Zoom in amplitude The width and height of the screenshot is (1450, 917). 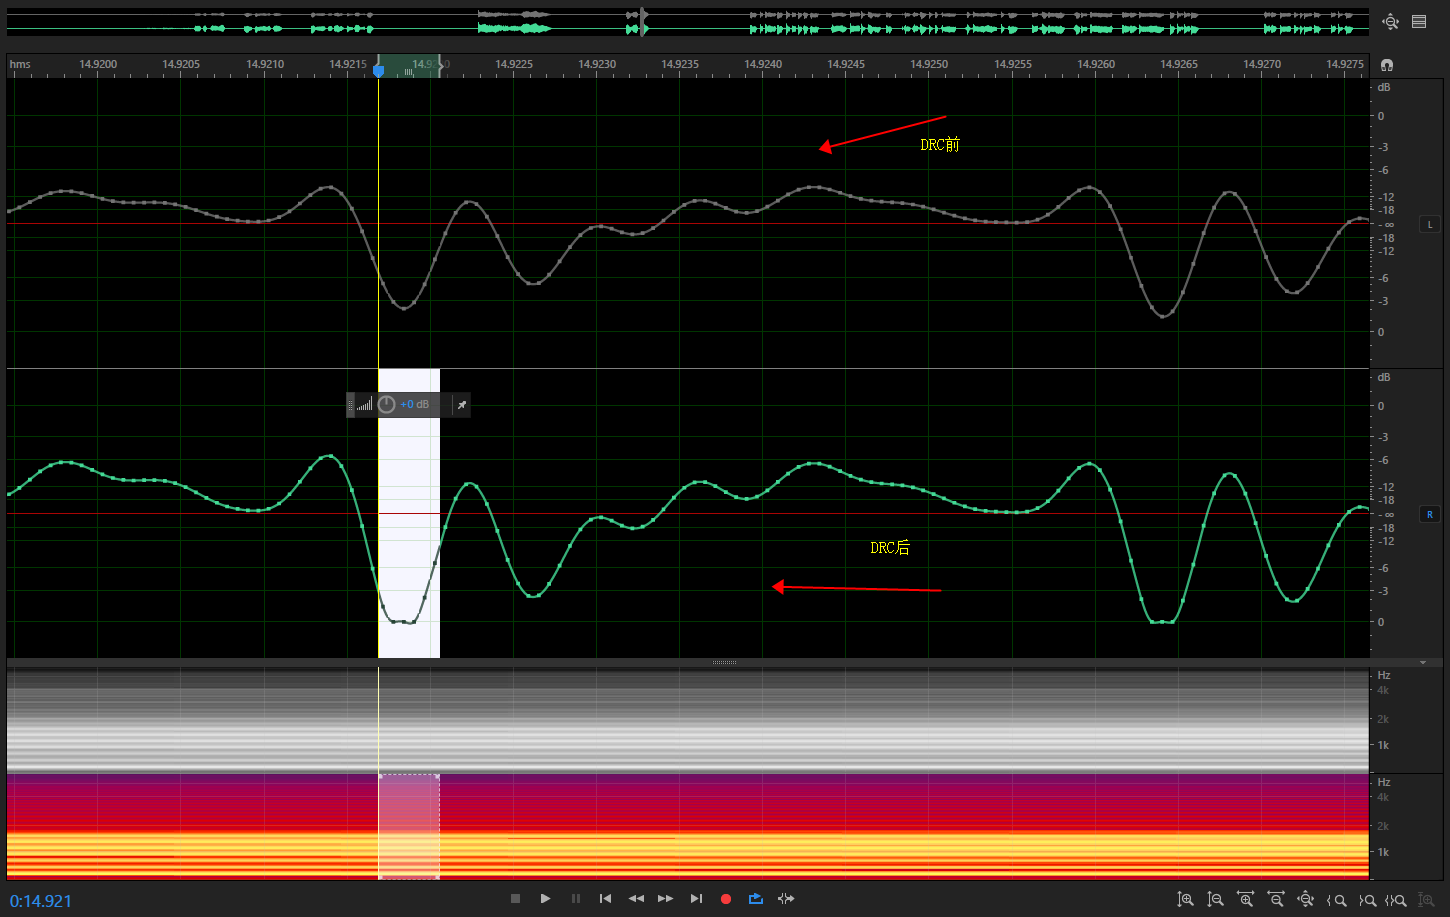click(1185, 899)
